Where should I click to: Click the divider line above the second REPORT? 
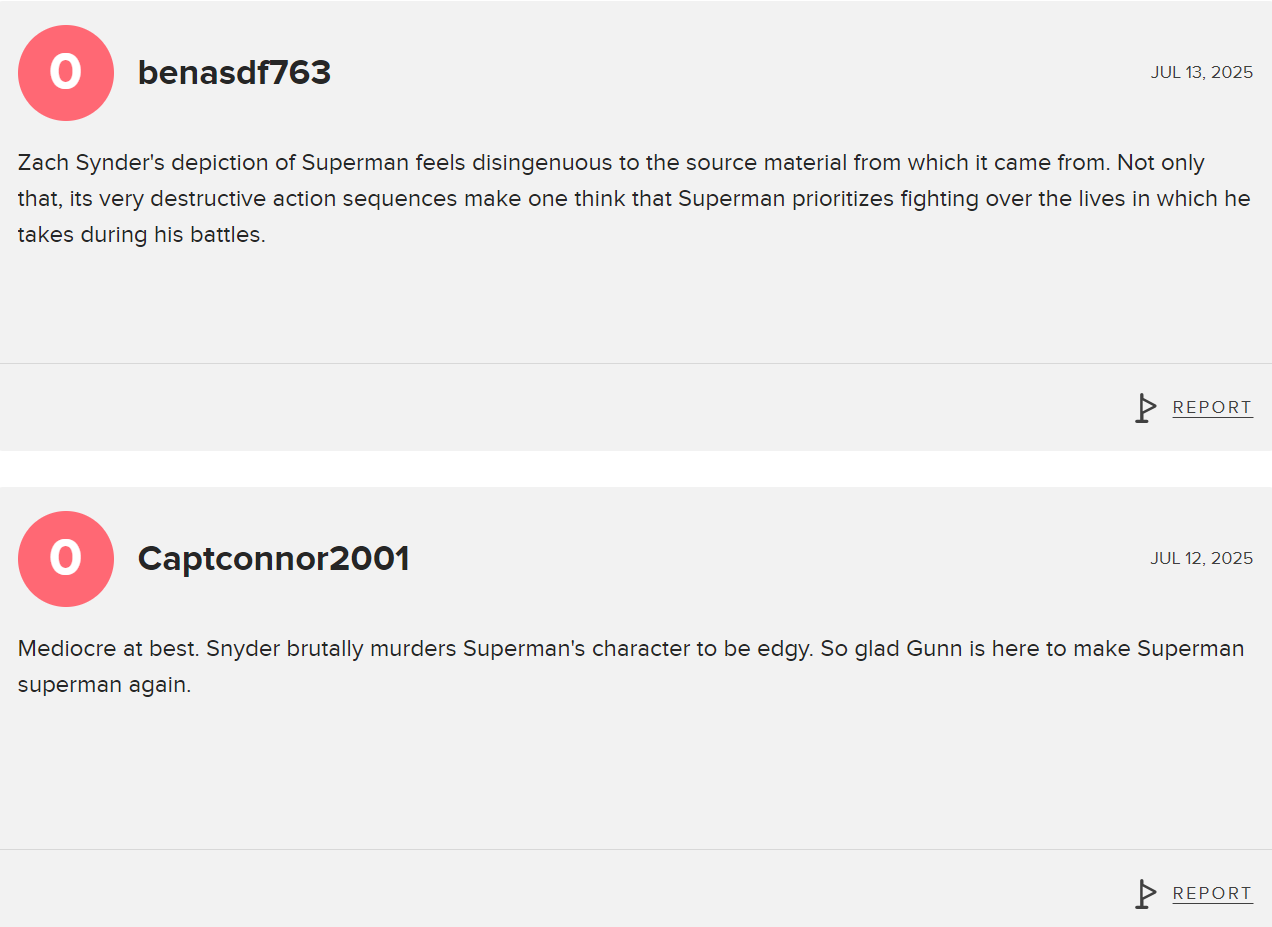coord(636,850)
